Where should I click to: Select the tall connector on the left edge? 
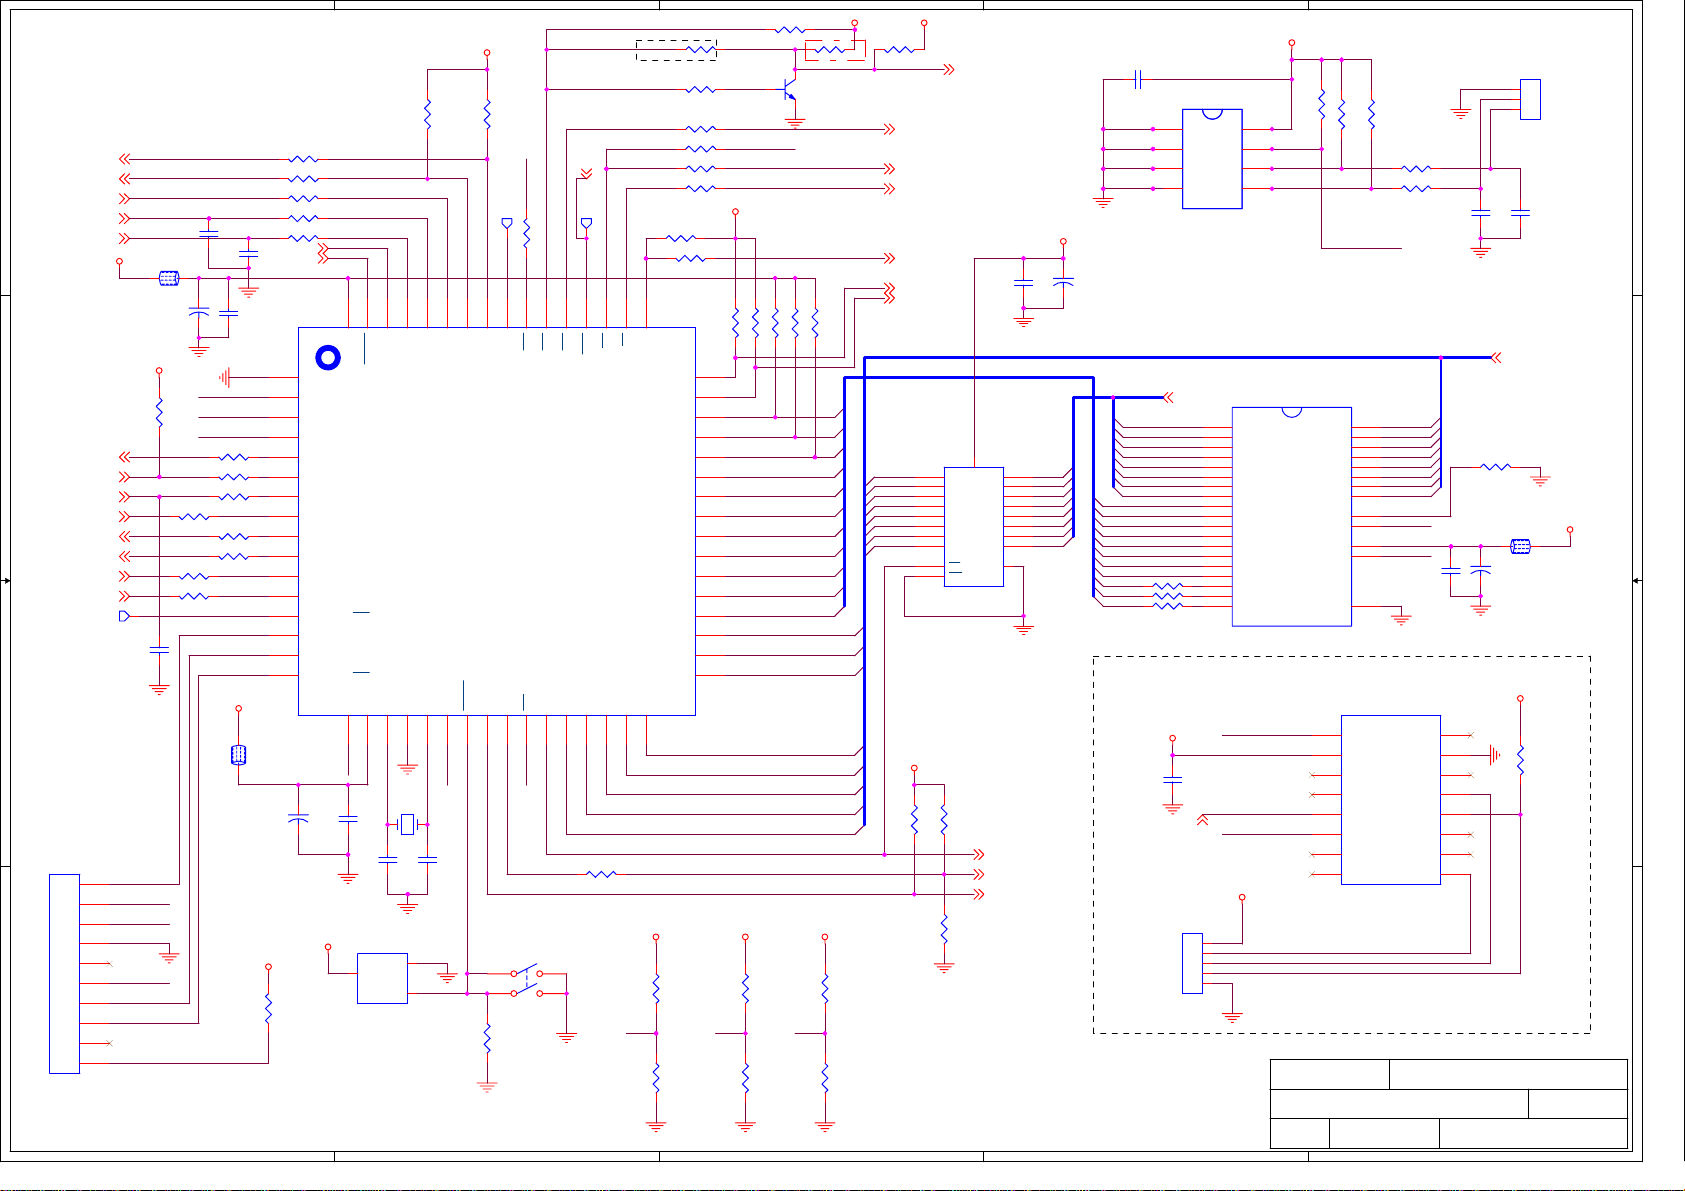click(64, 973)
